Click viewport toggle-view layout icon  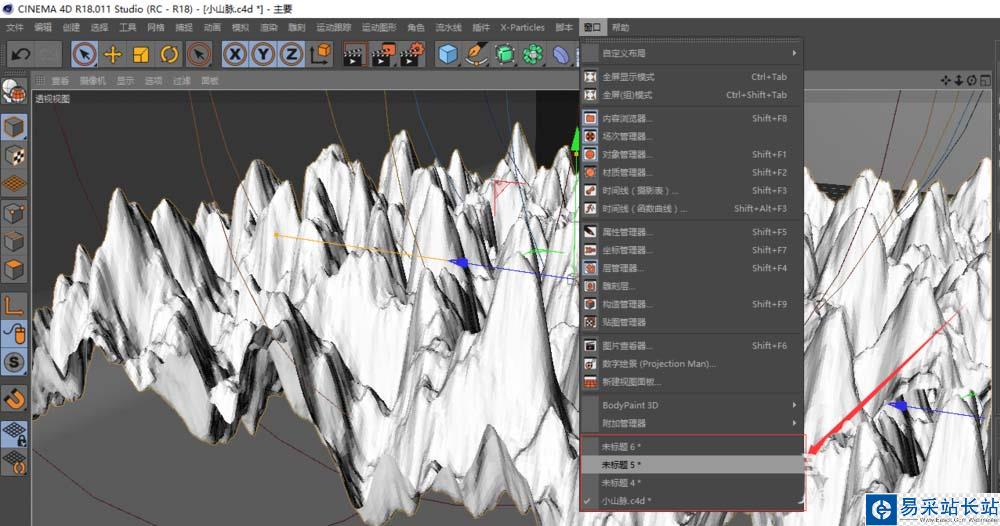point(985,80)
